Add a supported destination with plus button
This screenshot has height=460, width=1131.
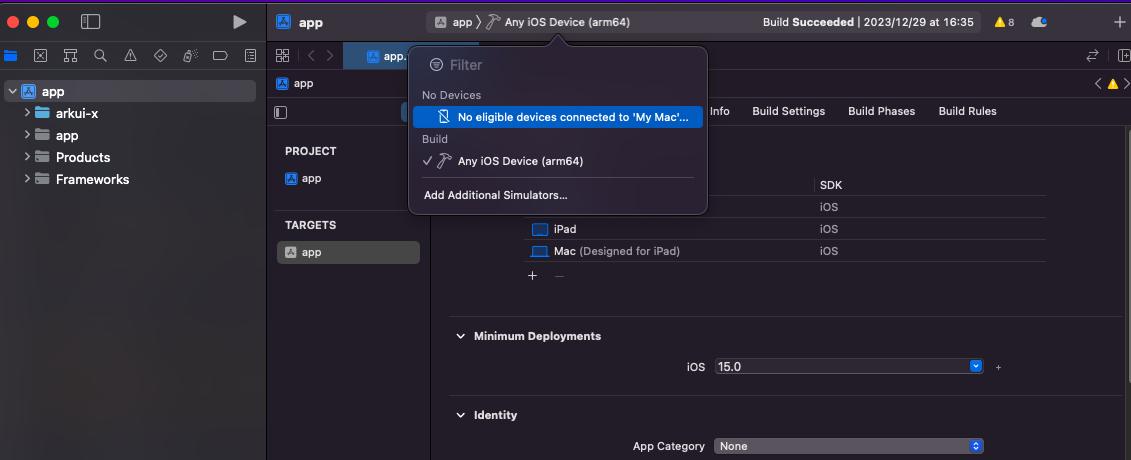[532, 275]
